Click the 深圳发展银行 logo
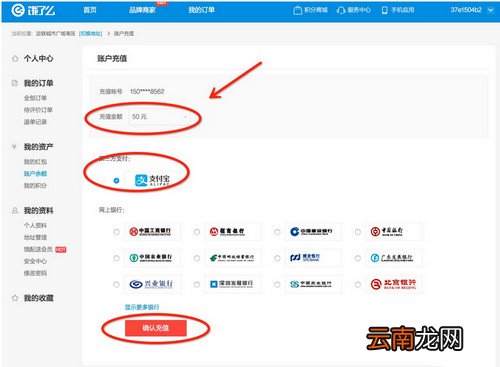This screenshot has width=500, height=367. pyautogui.click(x=232, y=284)
